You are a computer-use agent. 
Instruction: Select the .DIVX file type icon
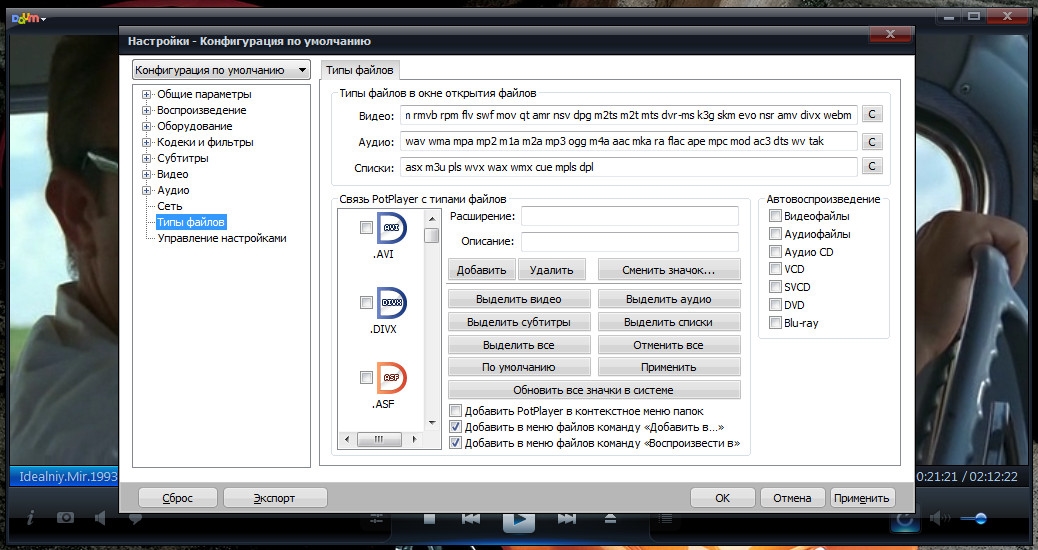(x=391, y=303)
